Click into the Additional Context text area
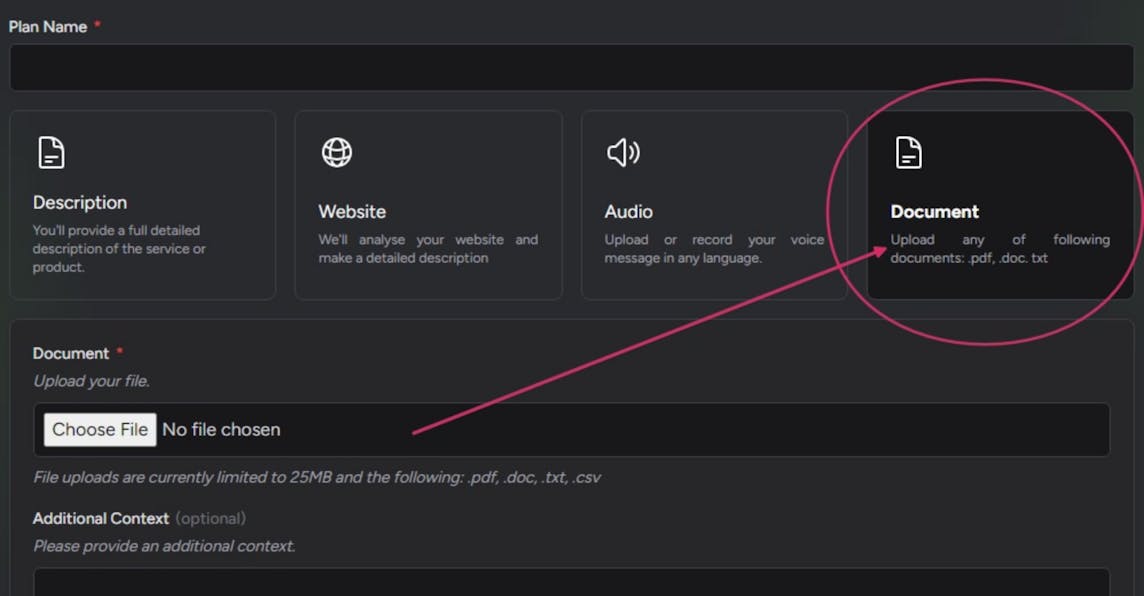Image resolution: width=1144 pixels, height=596 pixels. click(x=571, y=582)
